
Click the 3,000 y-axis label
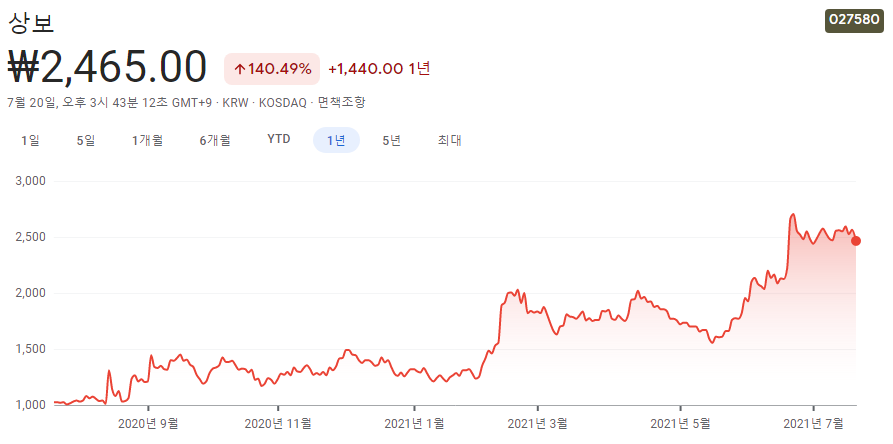tap(32, 182)
